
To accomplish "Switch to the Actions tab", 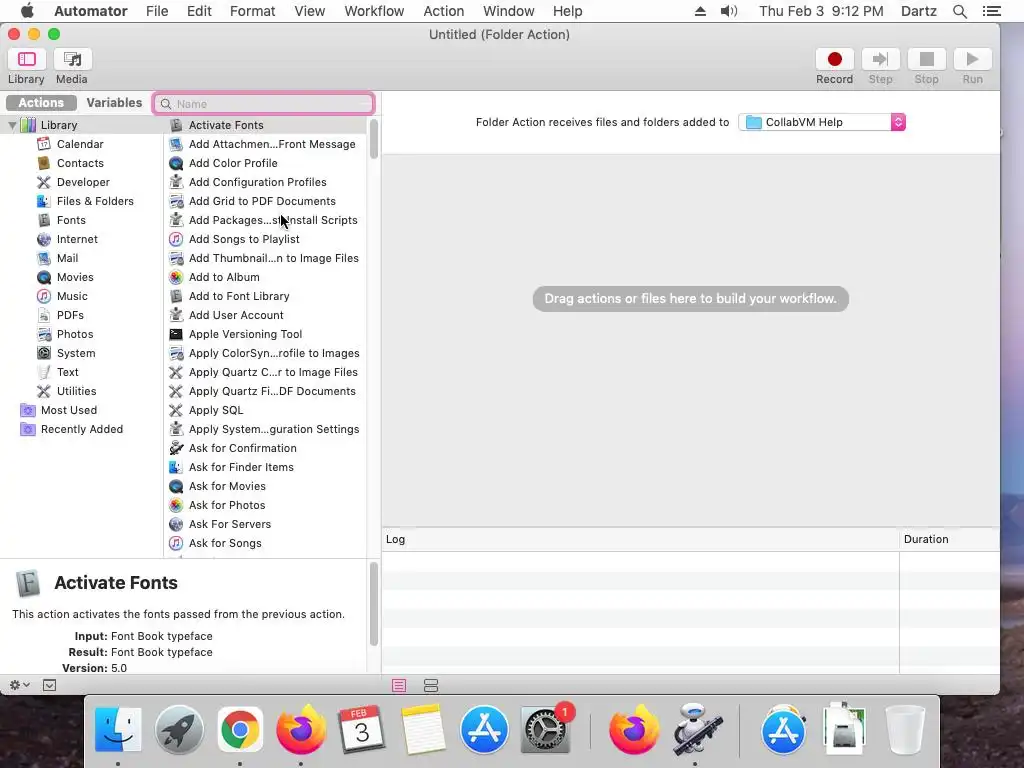I will point(41,103).
